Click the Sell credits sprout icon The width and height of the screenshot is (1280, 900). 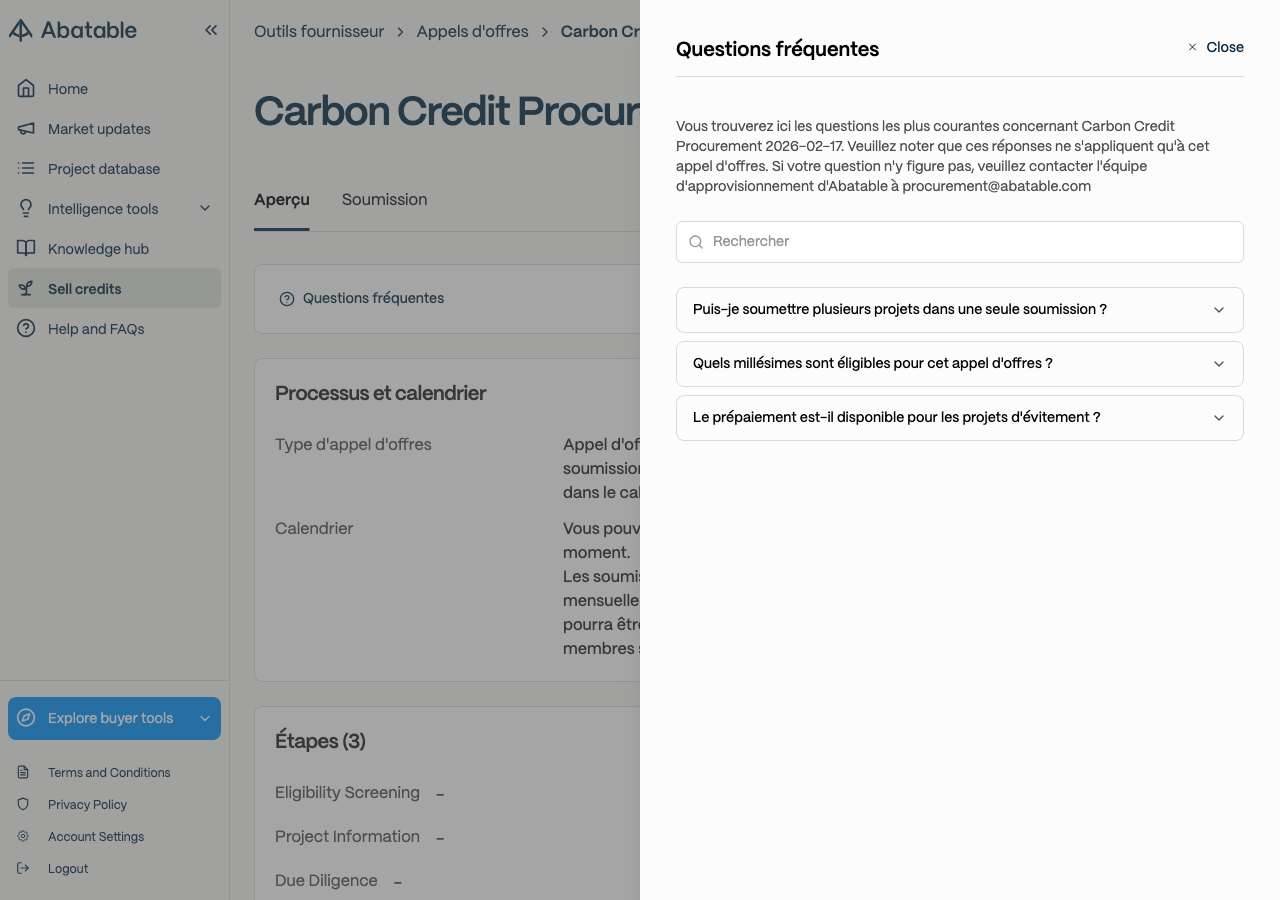coord(27,289)
